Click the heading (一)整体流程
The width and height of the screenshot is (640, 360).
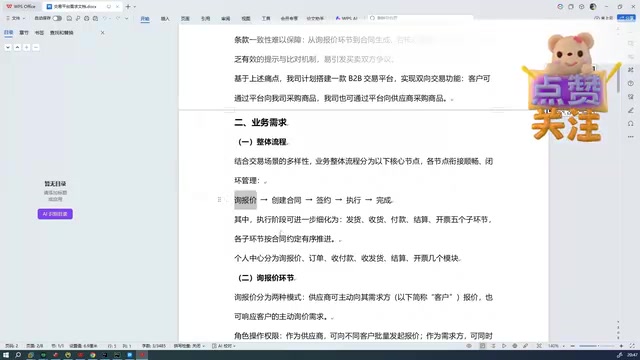click(x=262, y=142)
